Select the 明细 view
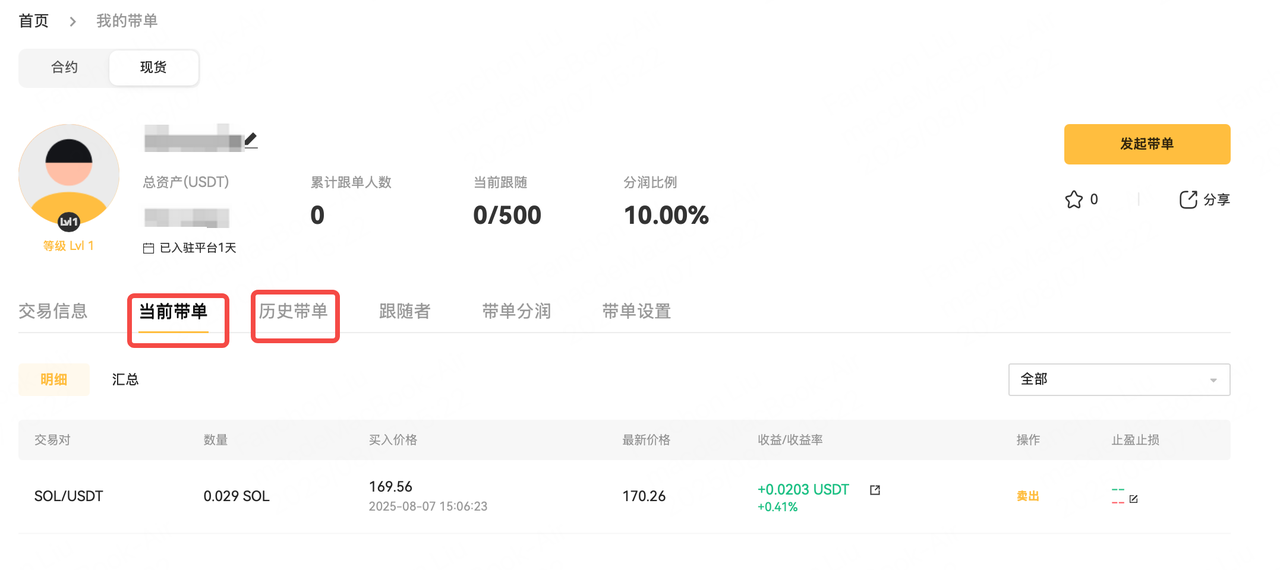Image resolution: width=1280 pixels, height=570 pixels. point(54,379)
